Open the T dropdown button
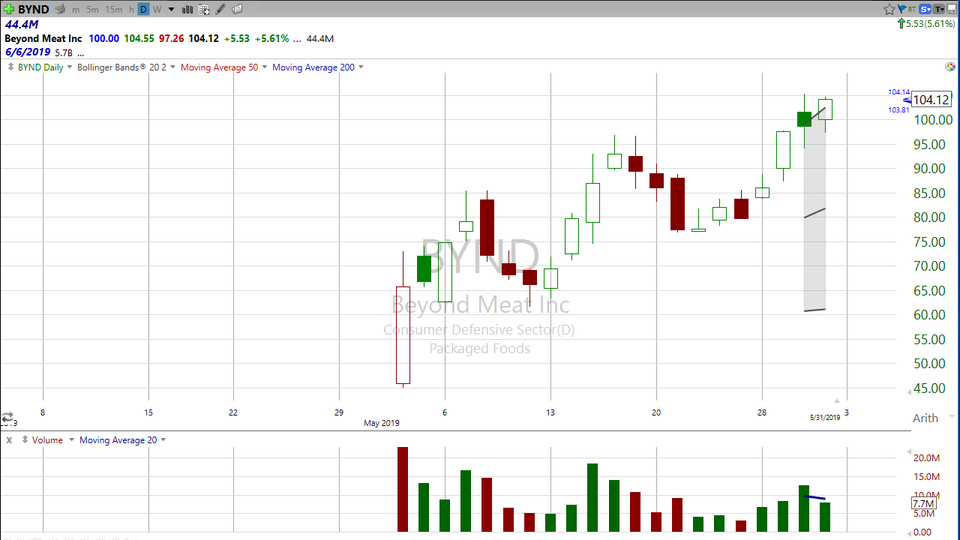Screen dimensions: 960x540 (x=939, y=9)
